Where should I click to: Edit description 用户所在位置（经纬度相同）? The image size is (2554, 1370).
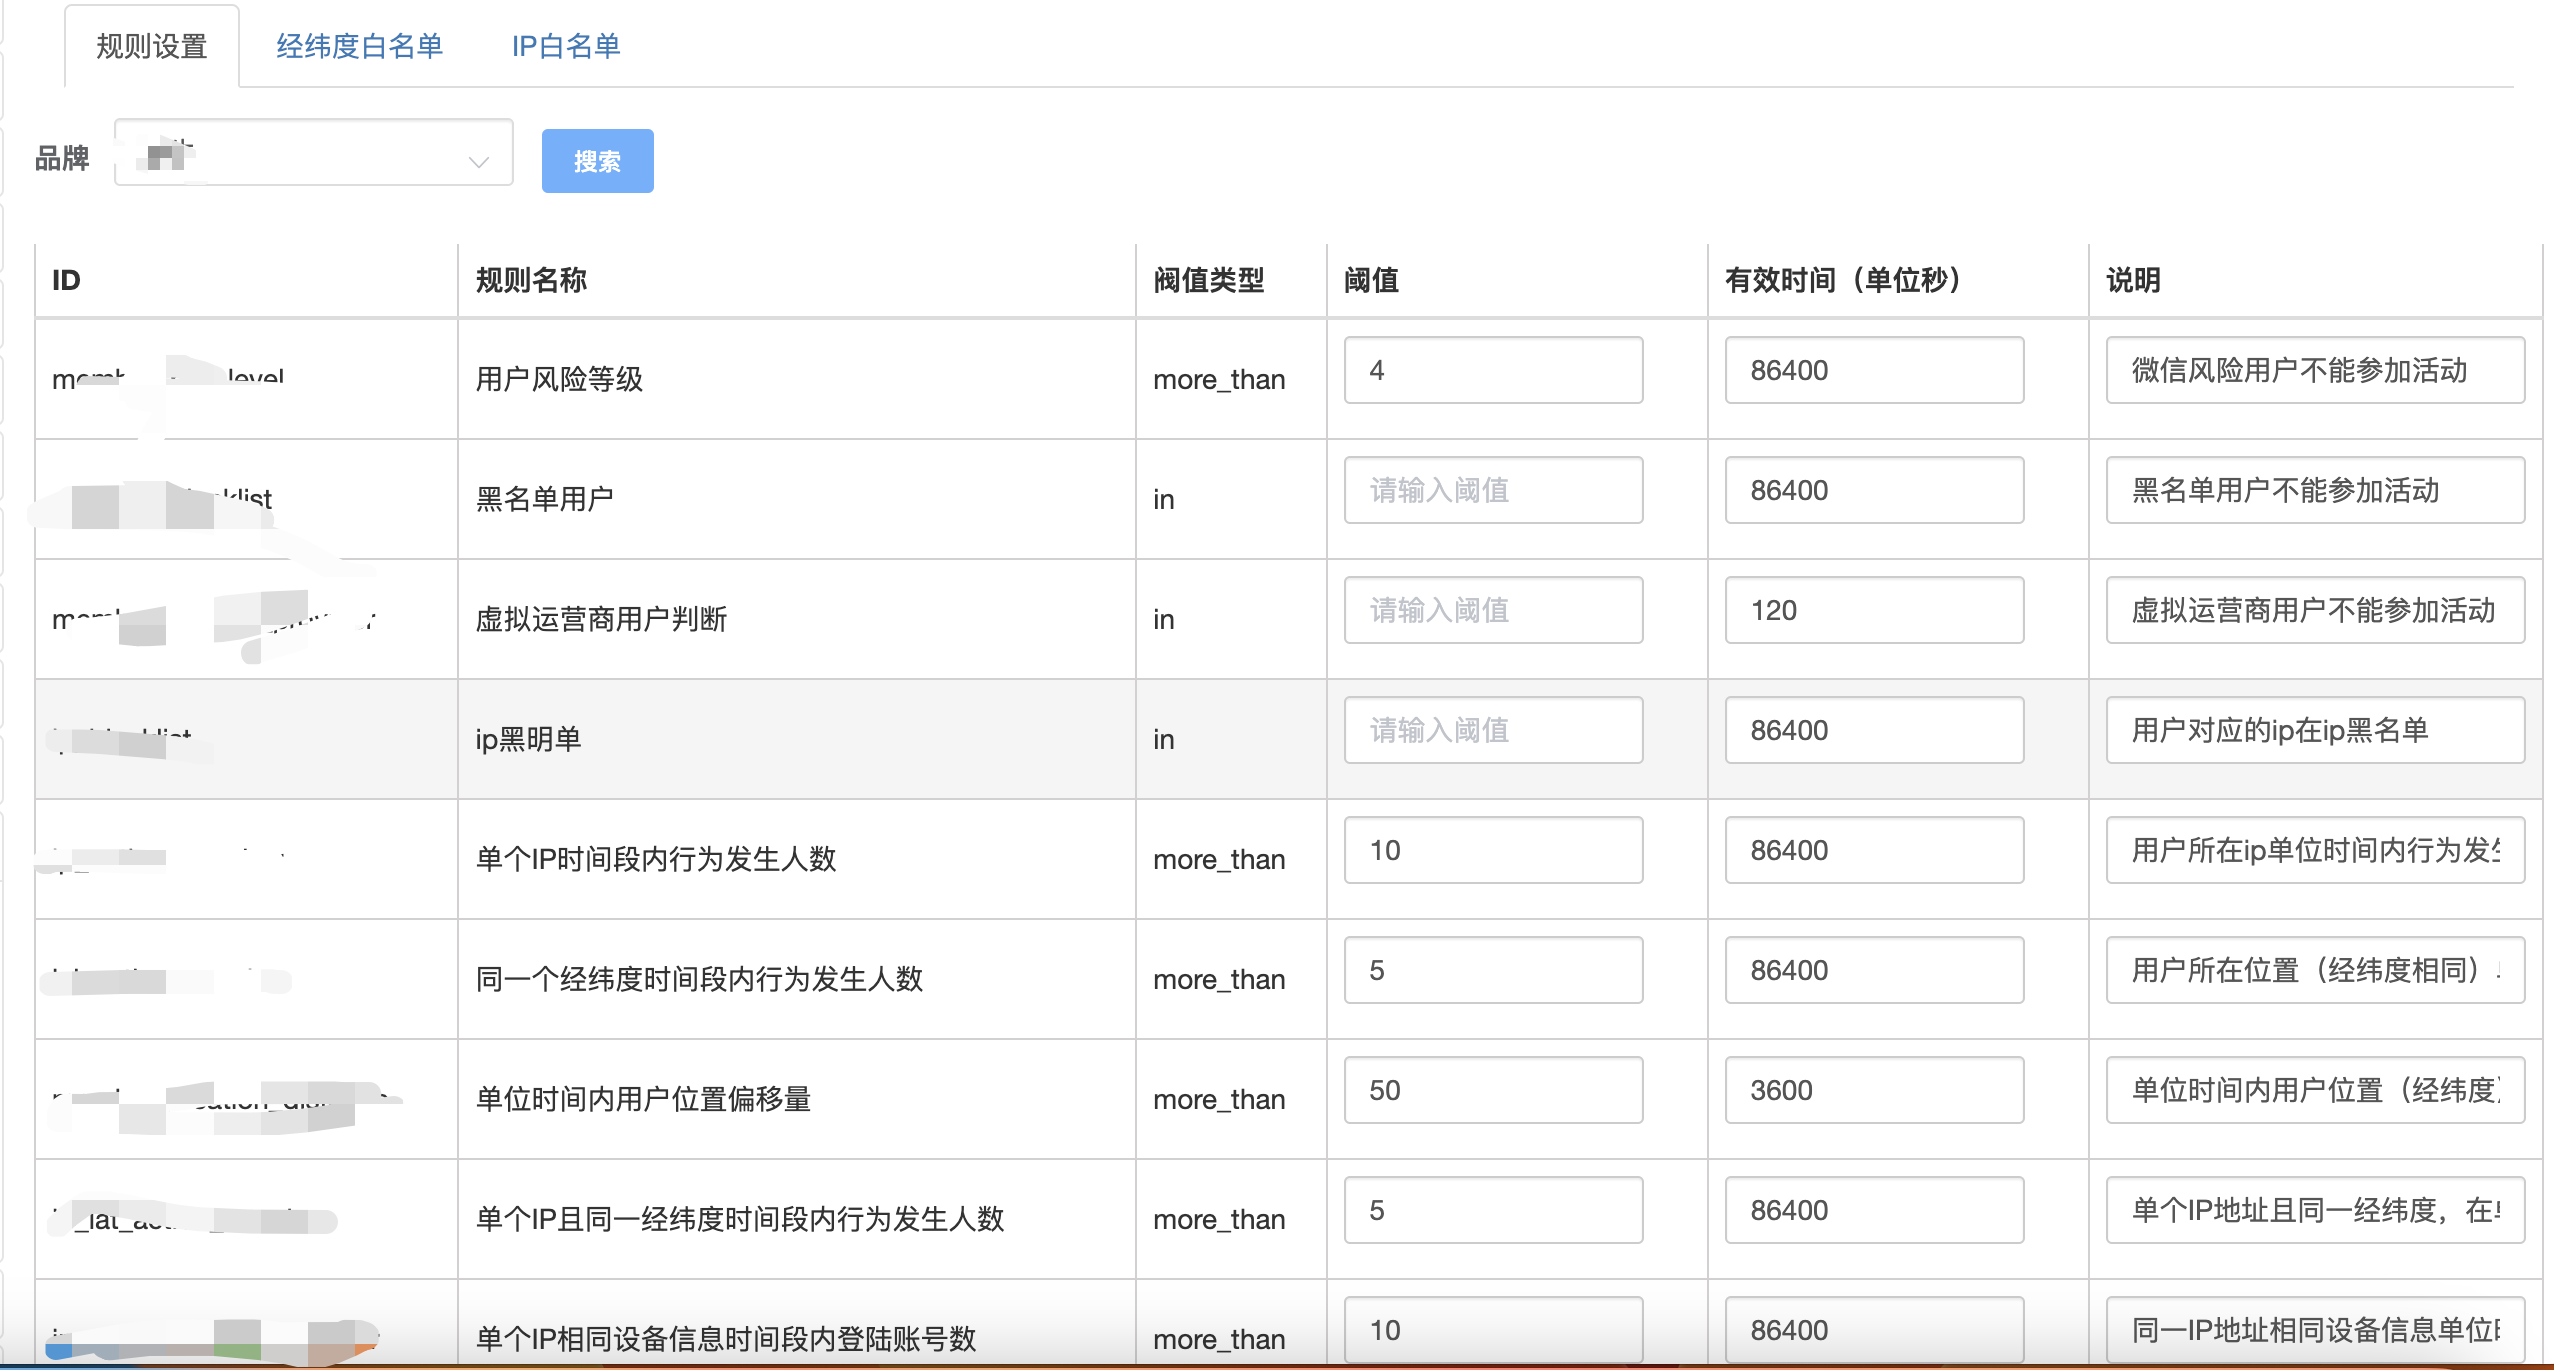(2315, 970)
